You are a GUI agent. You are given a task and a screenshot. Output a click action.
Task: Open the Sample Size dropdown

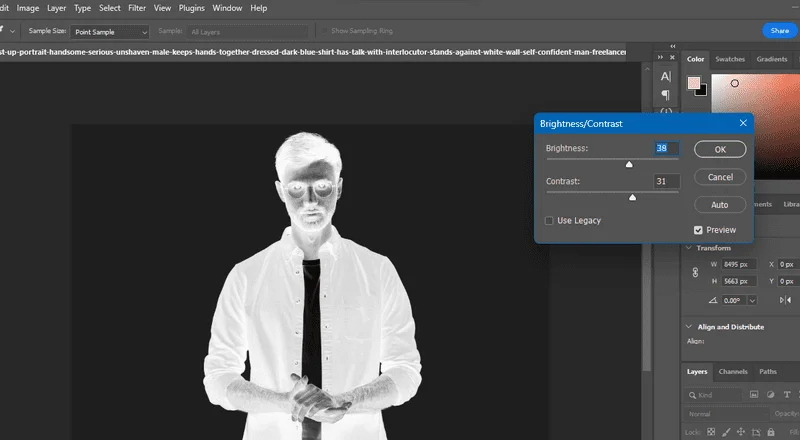click(110, 32)
